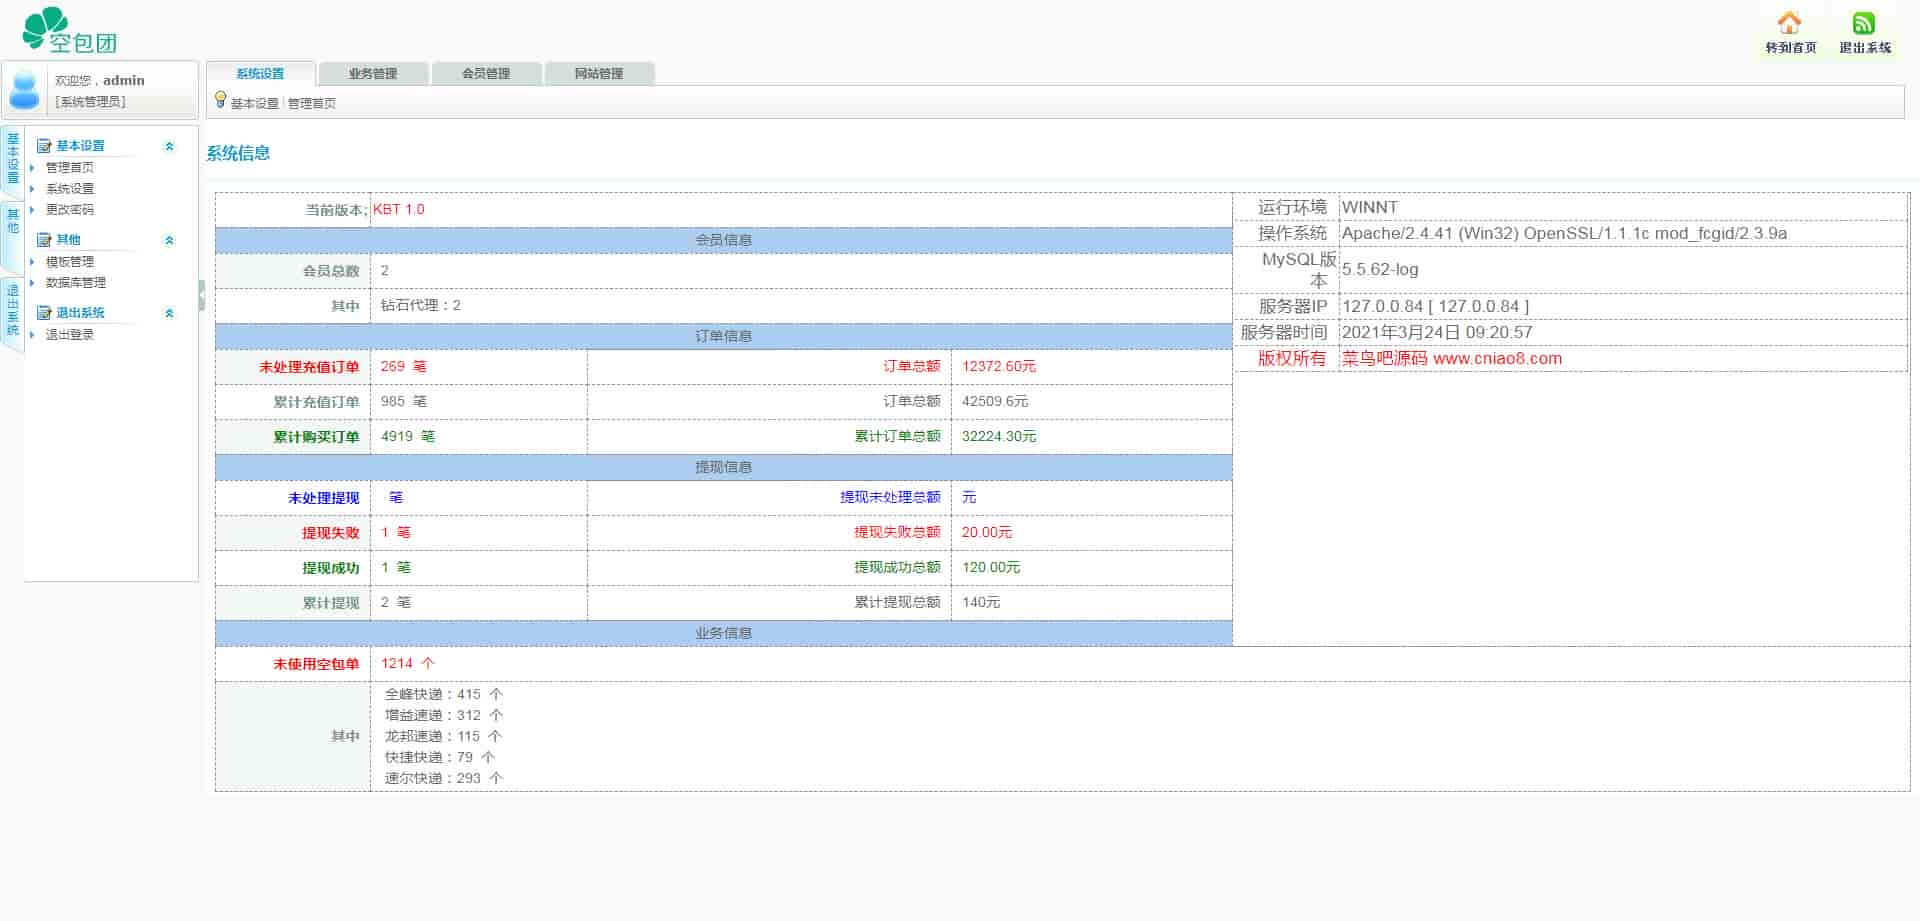Open the 网站管理 tab
This screenshot has width=1920, height=921.
pos(599,74)
